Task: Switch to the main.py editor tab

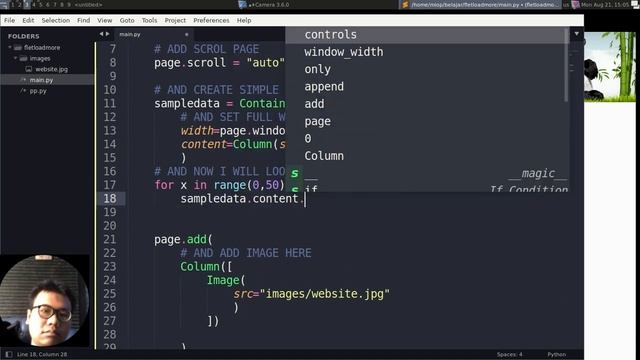Action: (x=153, y=35)
